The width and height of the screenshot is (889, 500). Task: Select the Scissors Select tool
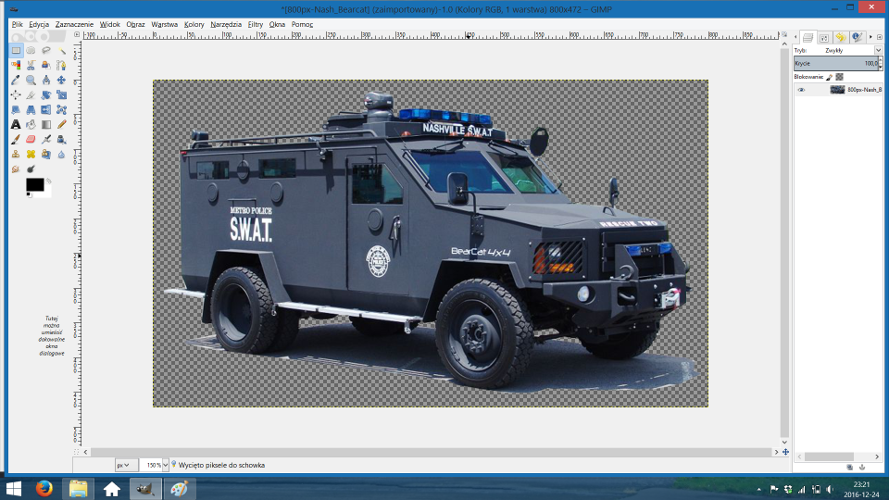(31, 65)
